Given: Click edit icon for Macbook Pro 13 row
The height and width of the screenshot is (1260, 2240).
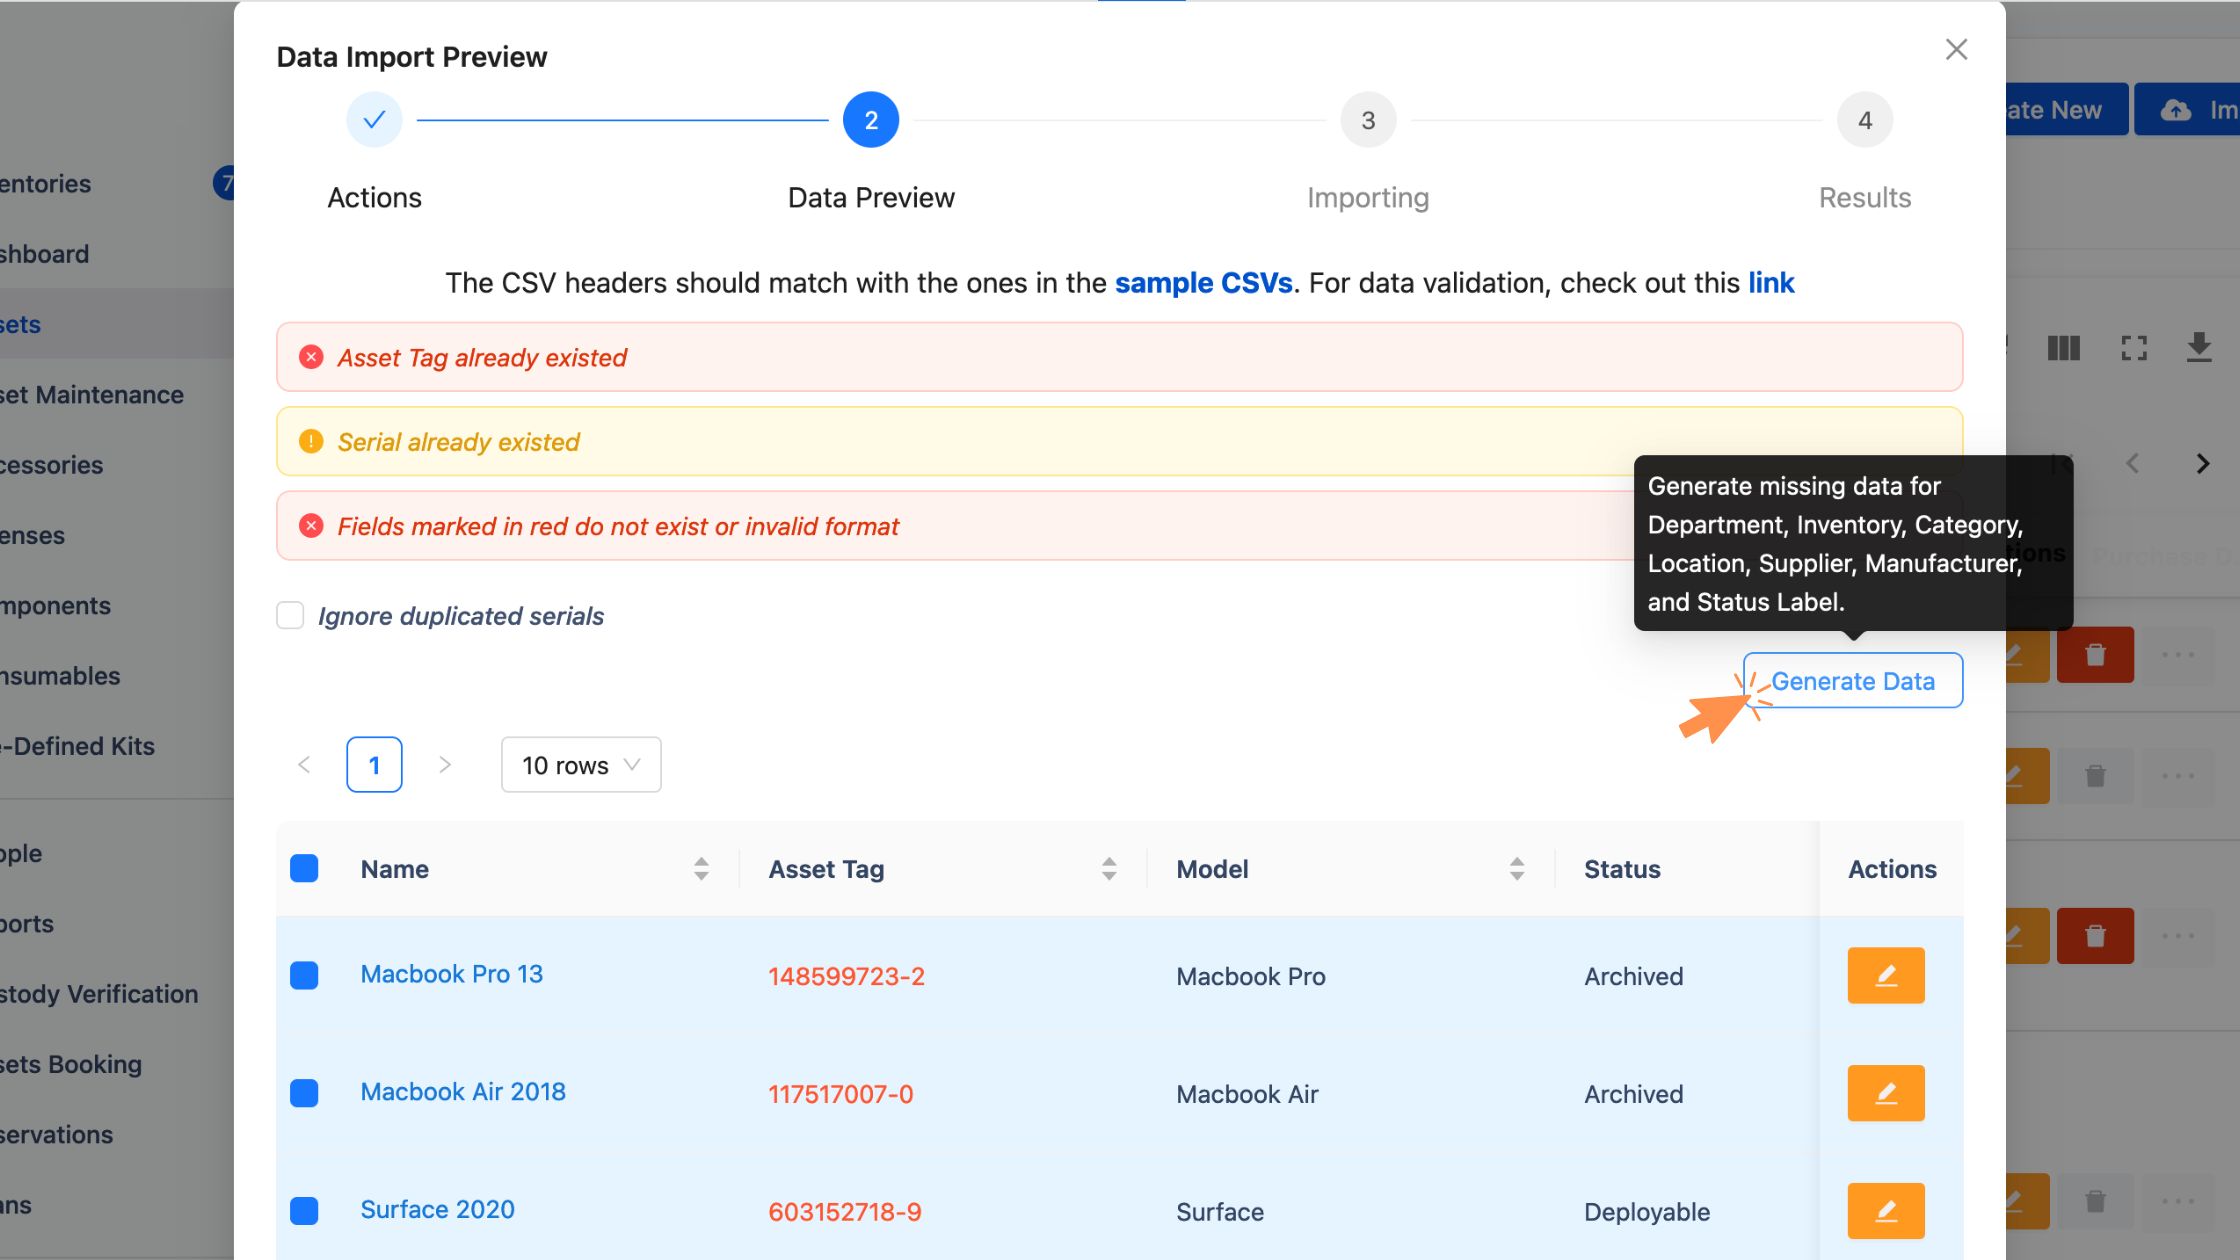Looking at the screenshot, I should [x=1885, y=975].
